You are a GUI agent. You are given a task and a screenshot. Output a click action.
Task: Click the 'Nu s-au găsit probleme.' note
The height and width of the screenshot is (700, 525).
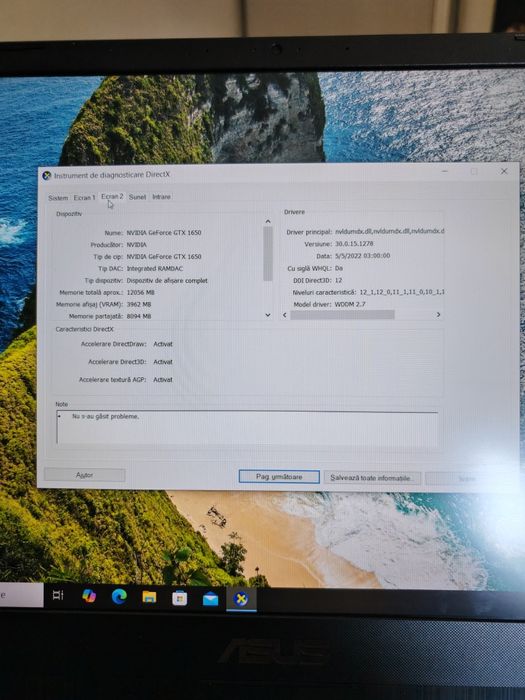coord(106,417)
